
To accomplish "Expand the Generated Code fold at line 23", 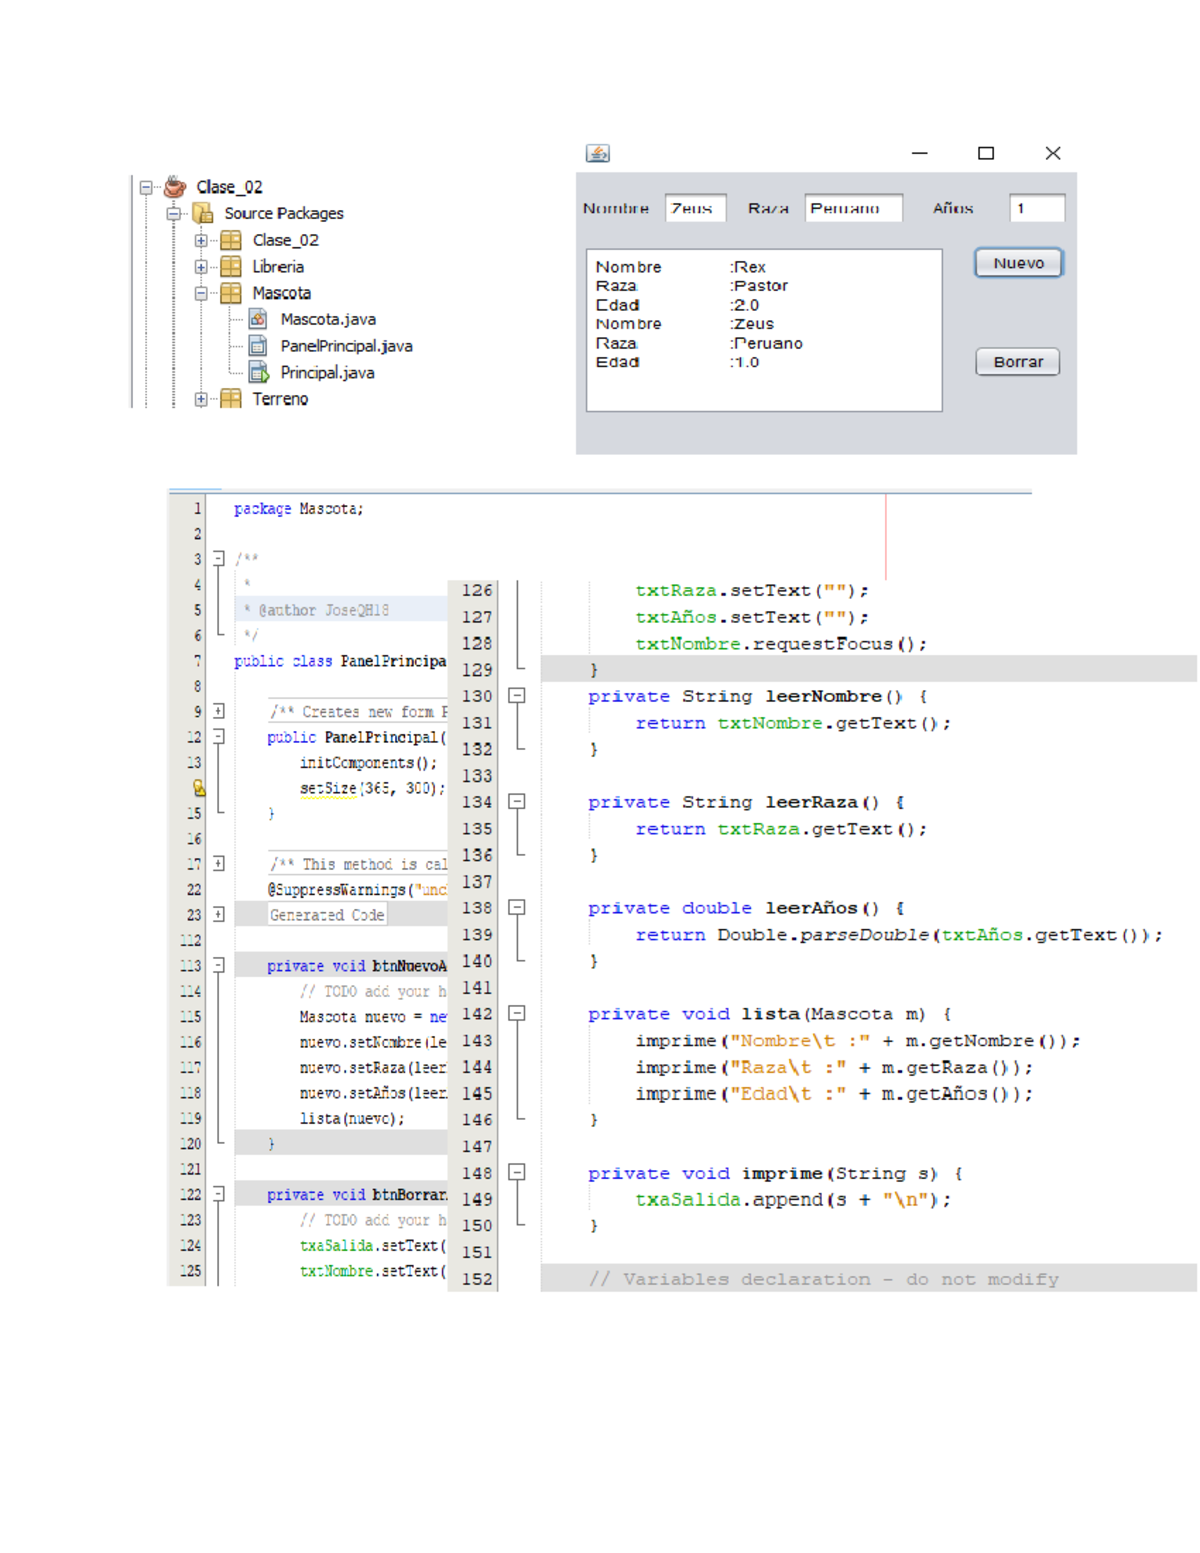I will pyautogui.click(x=219, y=914).
